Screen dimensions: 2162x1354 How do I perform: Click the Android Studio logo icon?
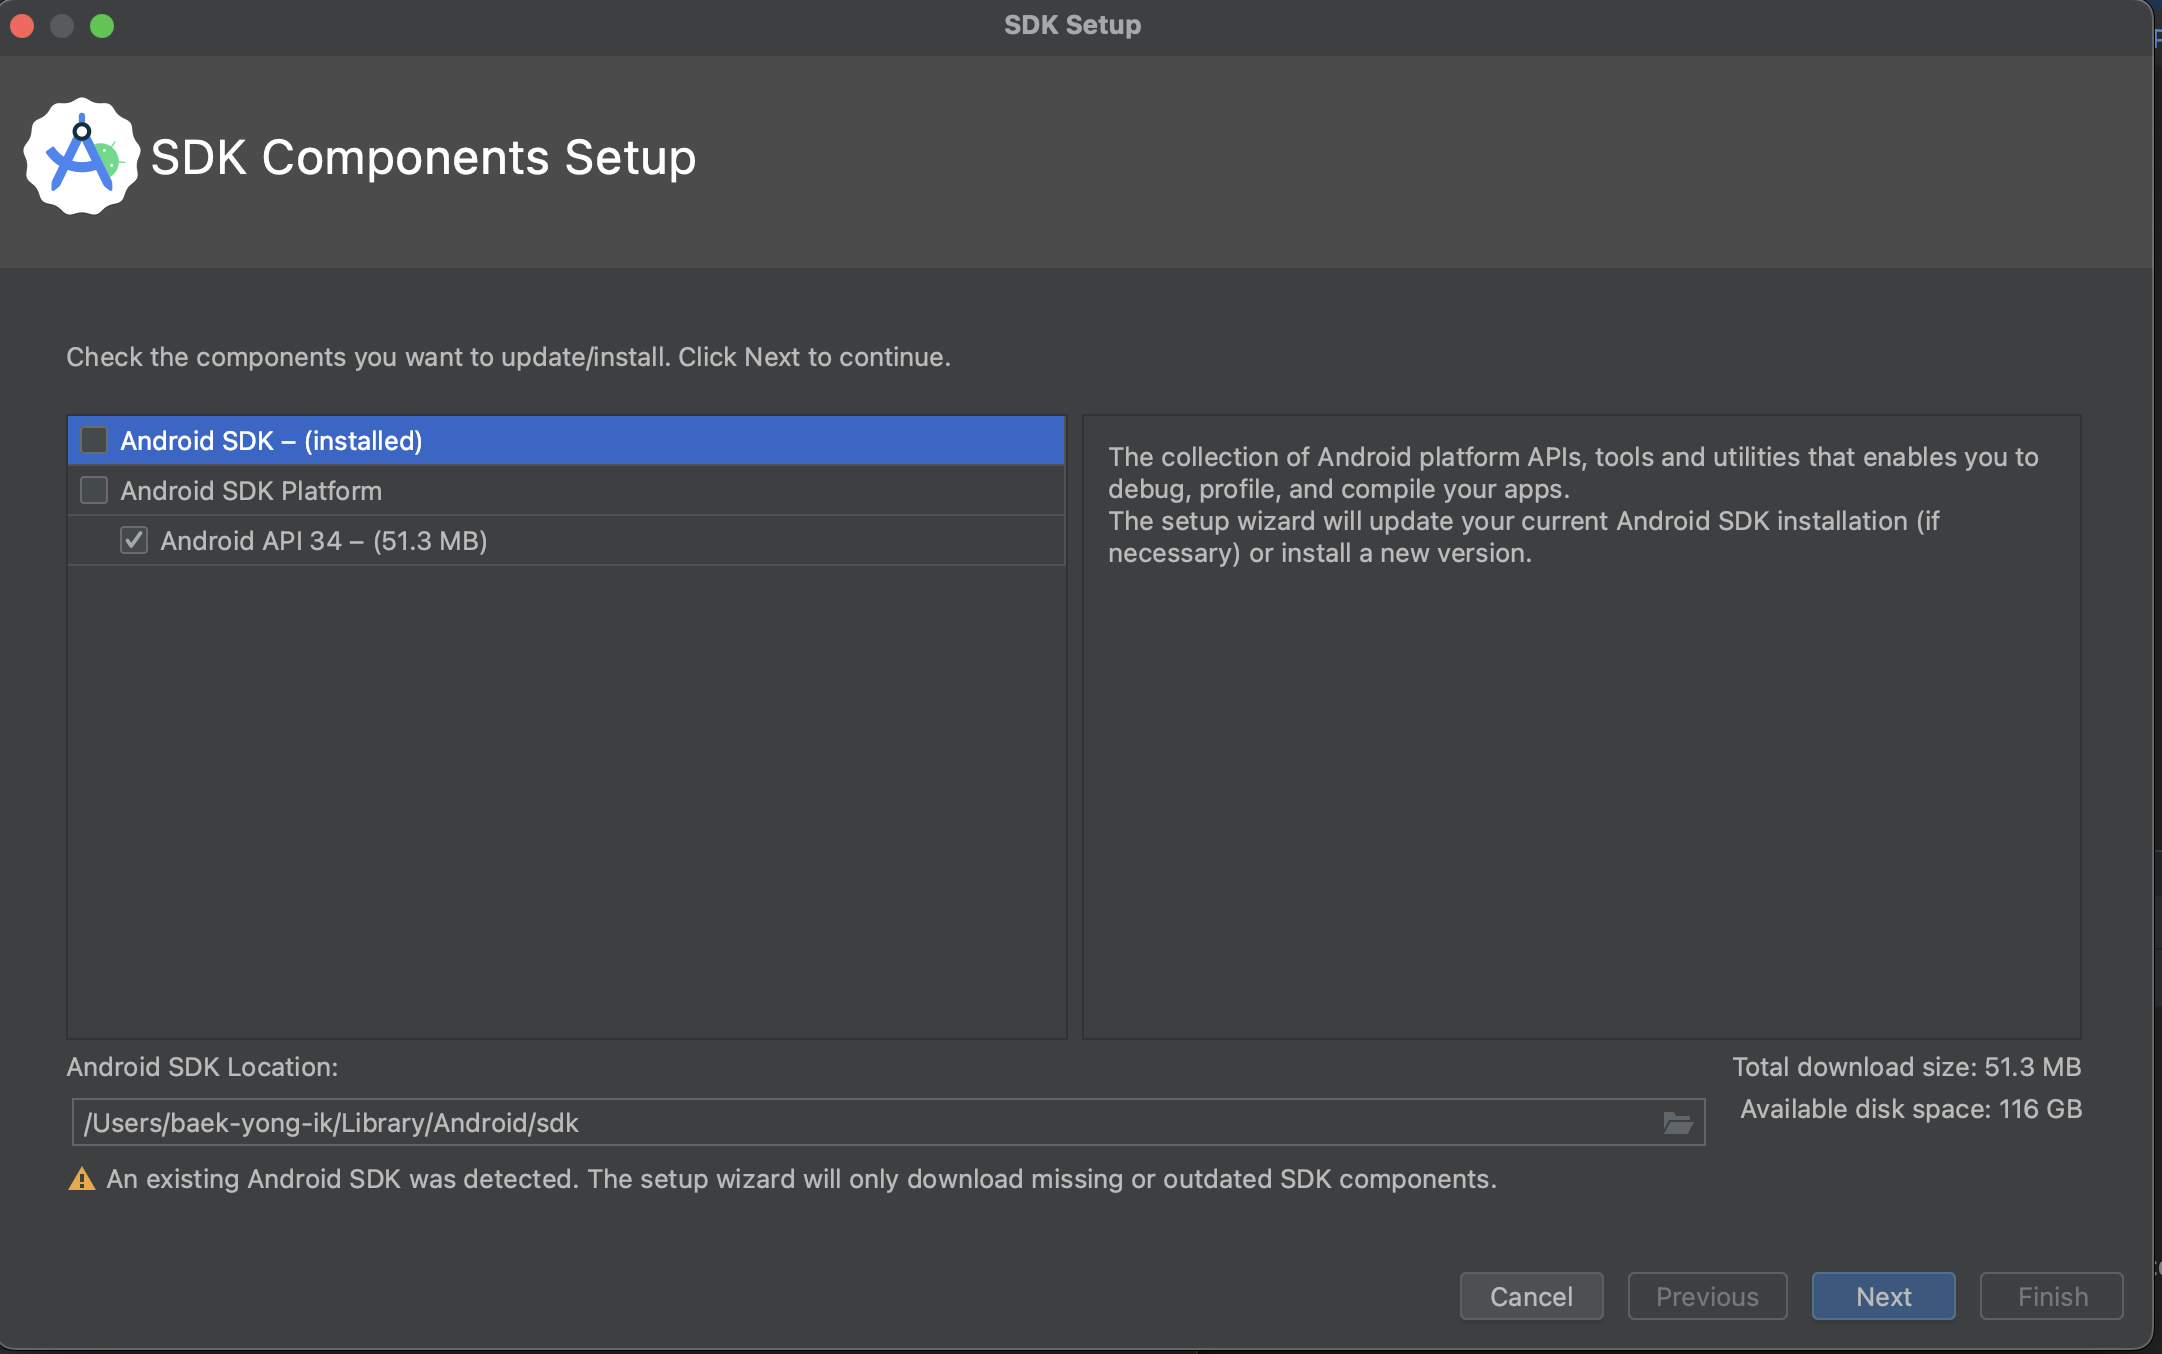(81, 156)
